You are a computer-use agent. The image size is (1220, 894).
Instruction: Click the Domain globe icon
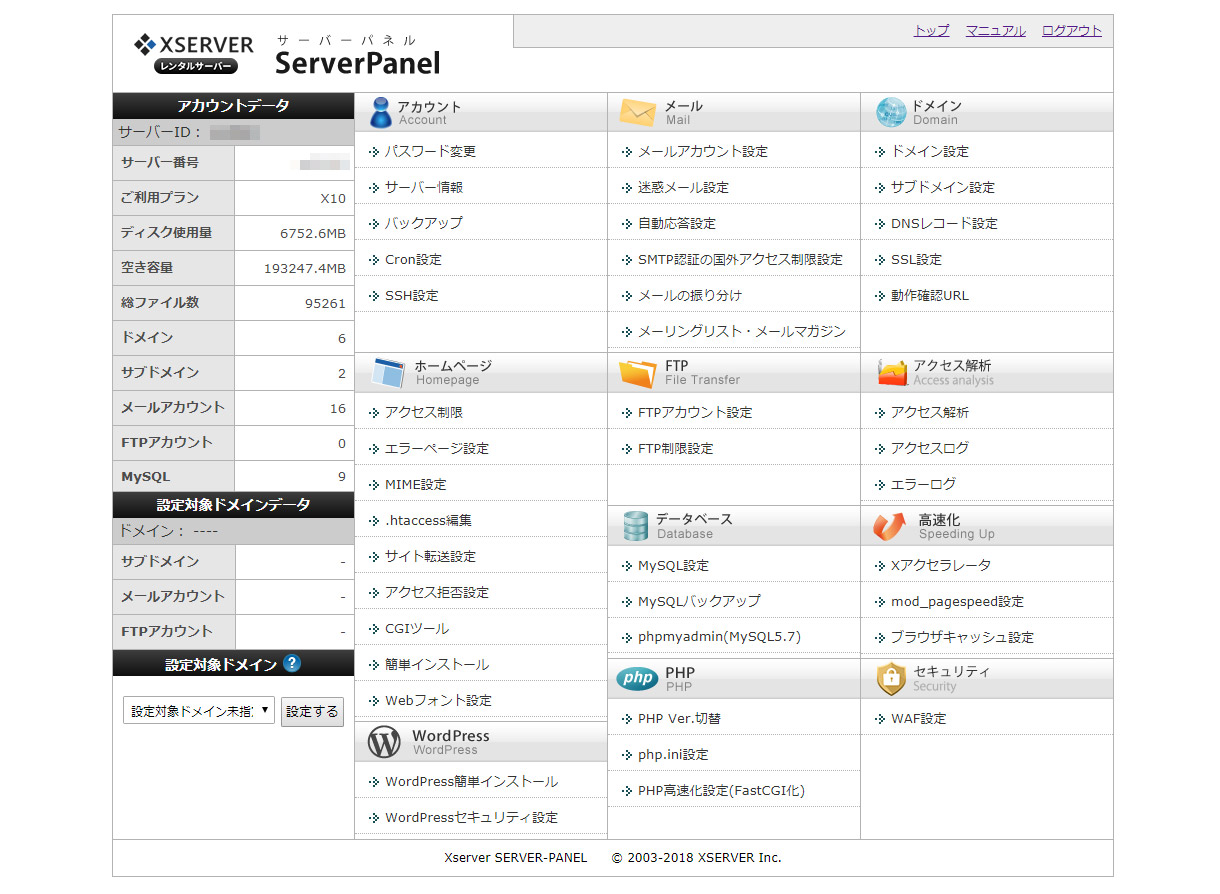(x=890, y=113)
